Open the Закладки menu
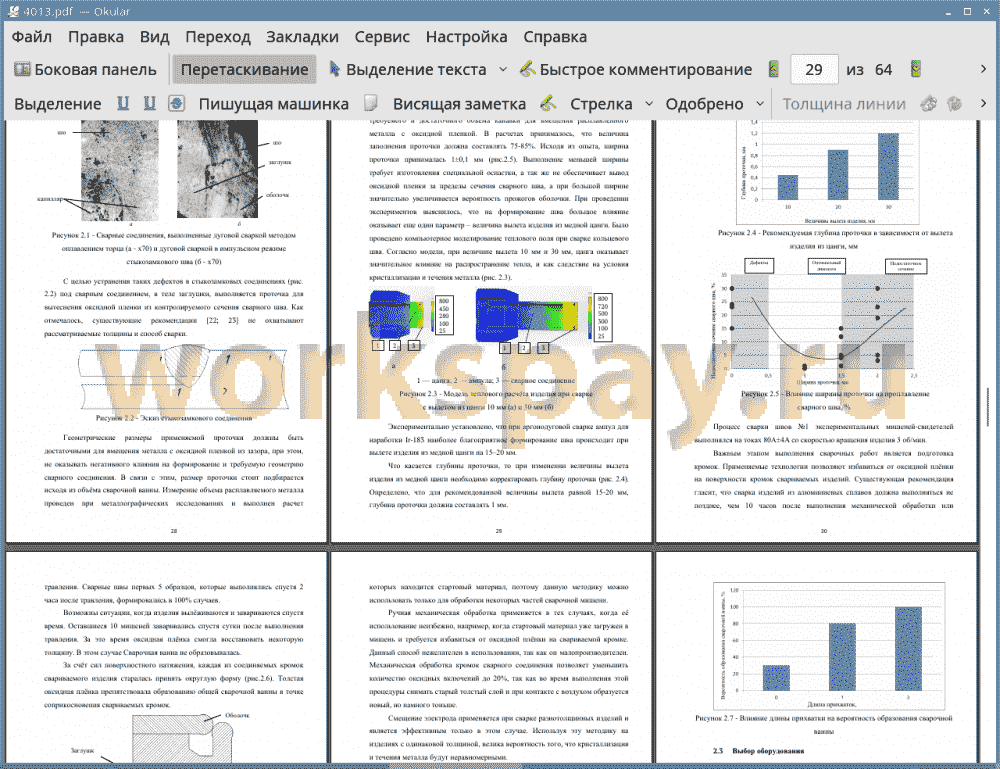This screenshot has height=769, width=1000. tap(302, 37)
